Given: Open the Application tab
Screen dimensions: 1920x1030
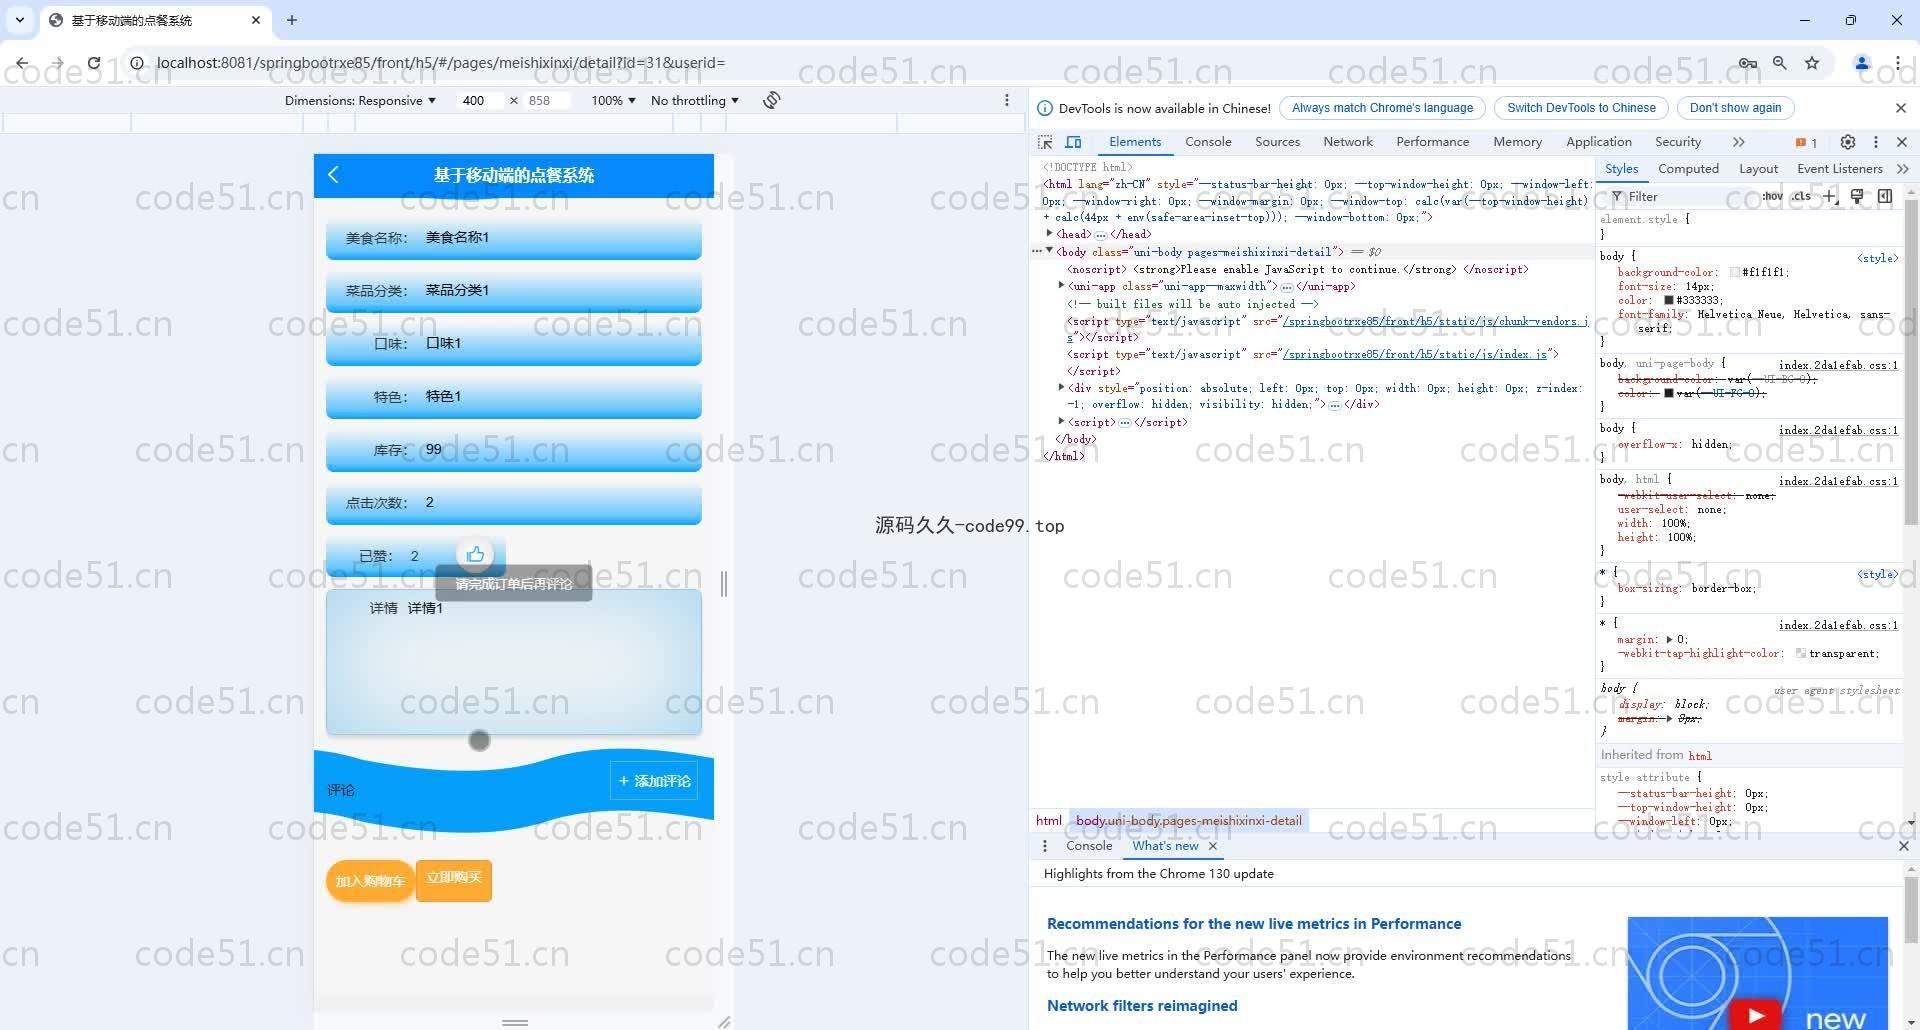Looking at the screenshot, I should click(1598, 142).
